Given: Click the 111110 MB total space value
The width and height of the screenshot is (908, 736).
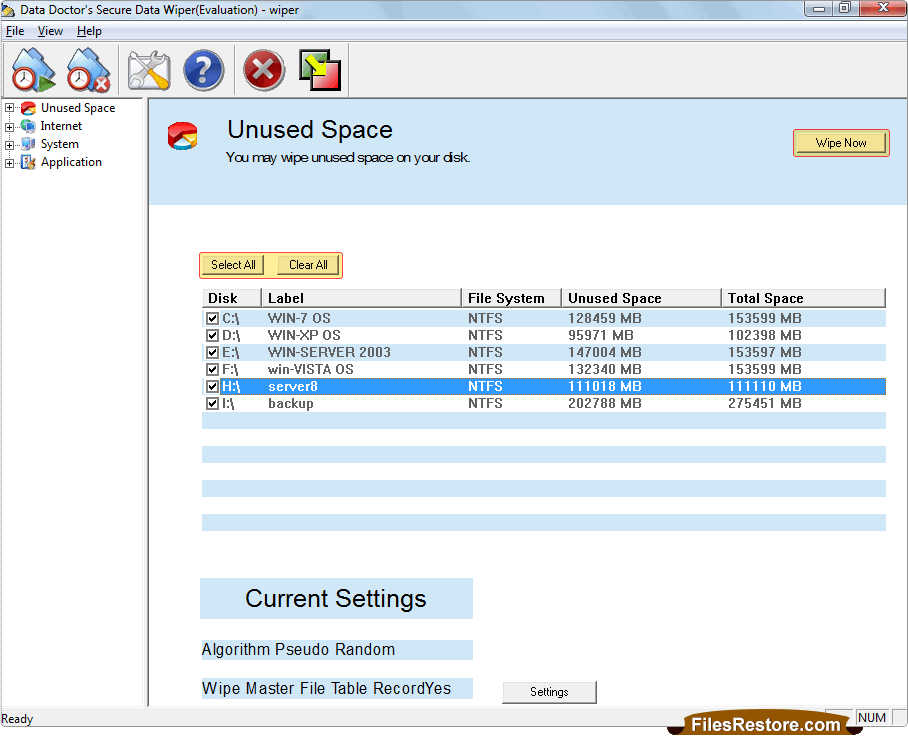Looking at the screenshot, I should [764, 387].
